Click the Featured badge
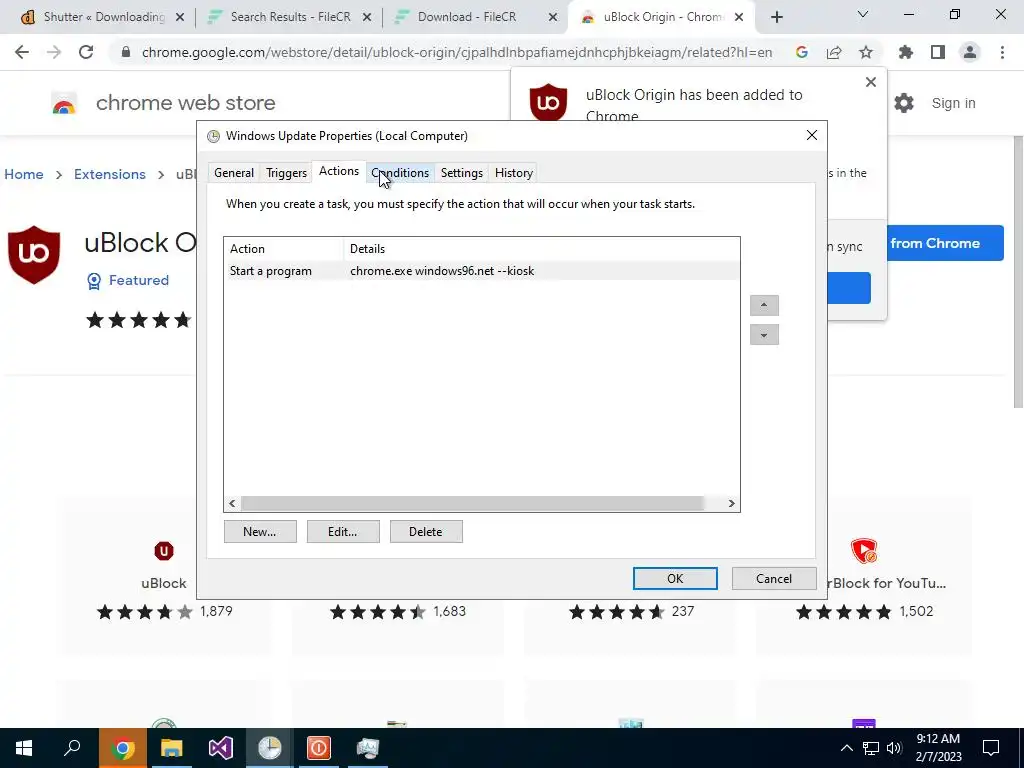This screenshot has width=1024, height=768. [128, 280]
